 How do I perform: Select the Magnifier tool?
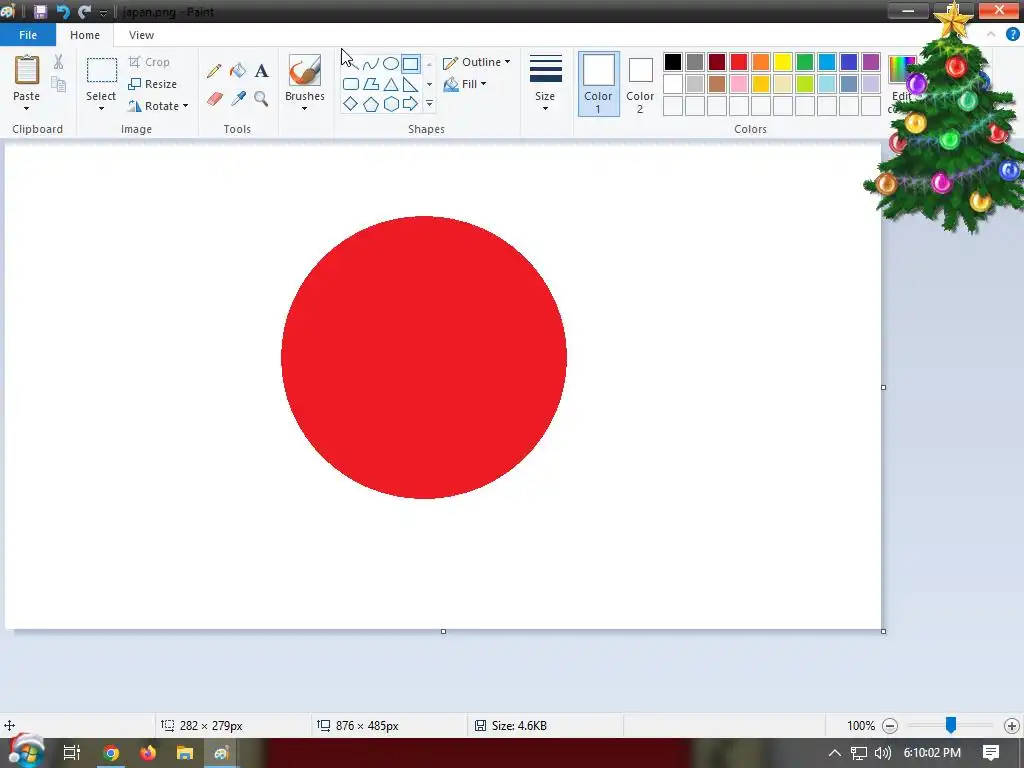(x=261, y=99)
